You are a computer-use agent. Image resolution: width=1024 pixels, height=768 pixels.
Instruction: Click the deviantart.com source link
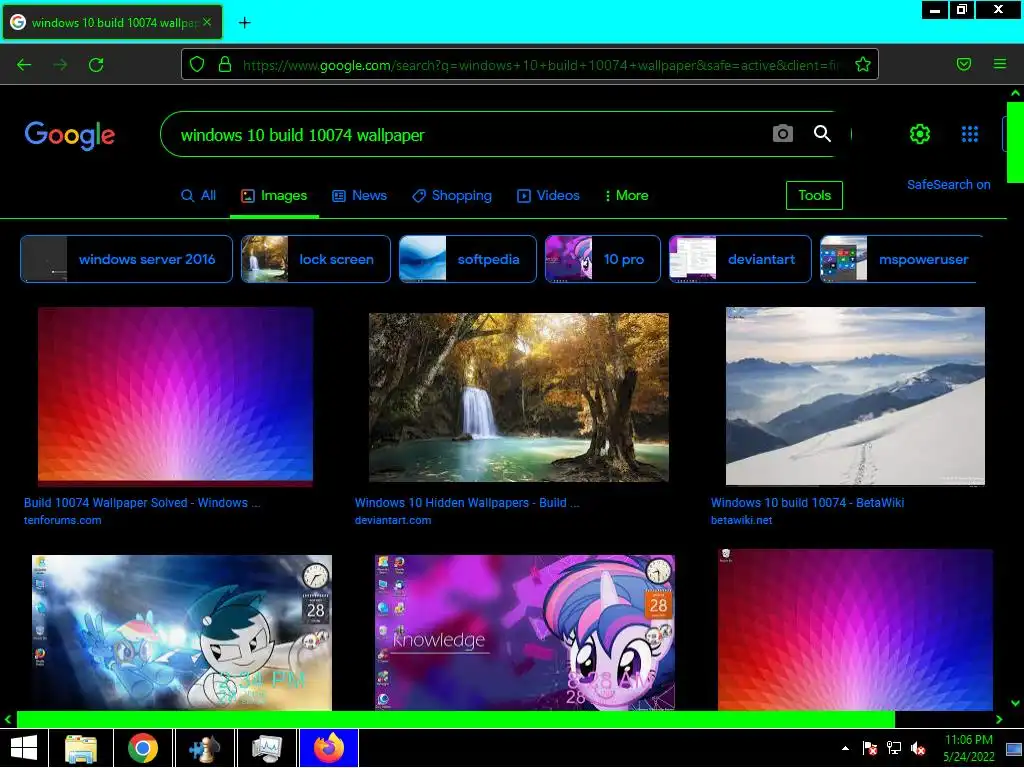[x=392, y=520]
